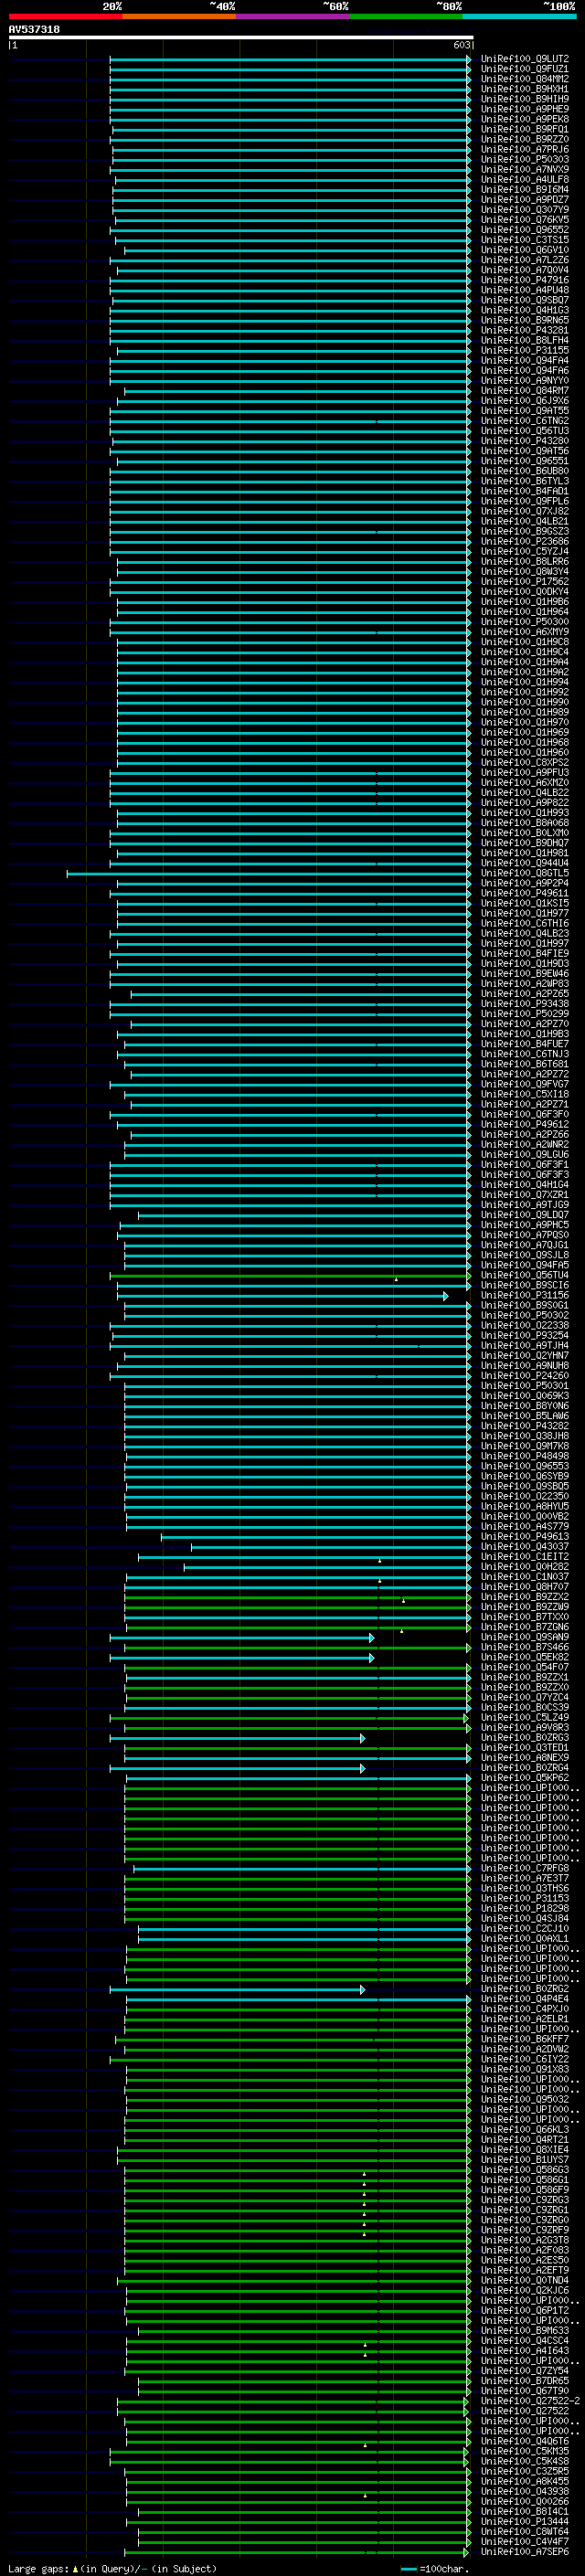Select hit UniRef100_Q3TED1

tap(524, 1747)
